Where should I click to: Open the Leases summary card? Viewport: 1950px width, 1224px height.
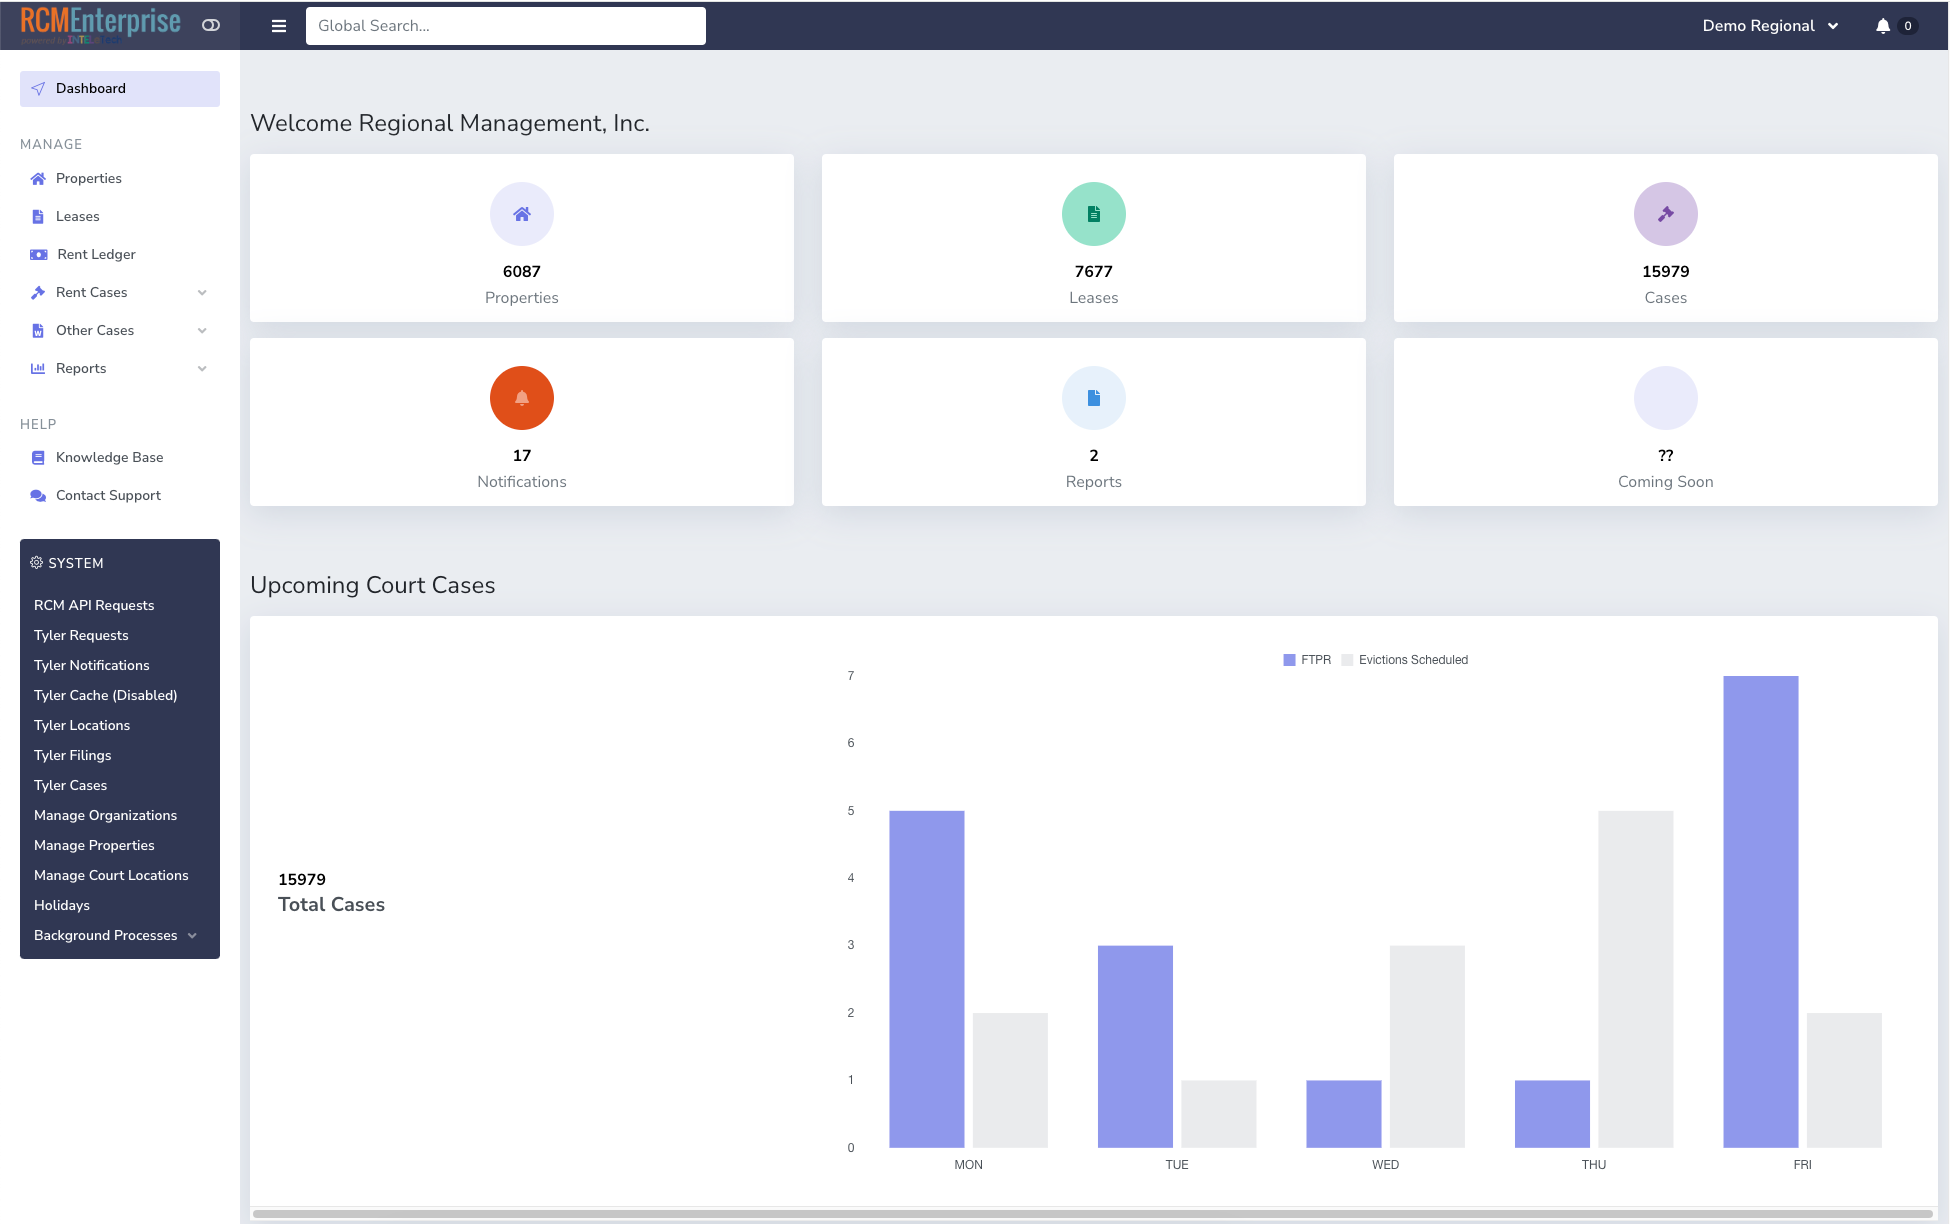pyautogui.click(x=1093, y=238)
